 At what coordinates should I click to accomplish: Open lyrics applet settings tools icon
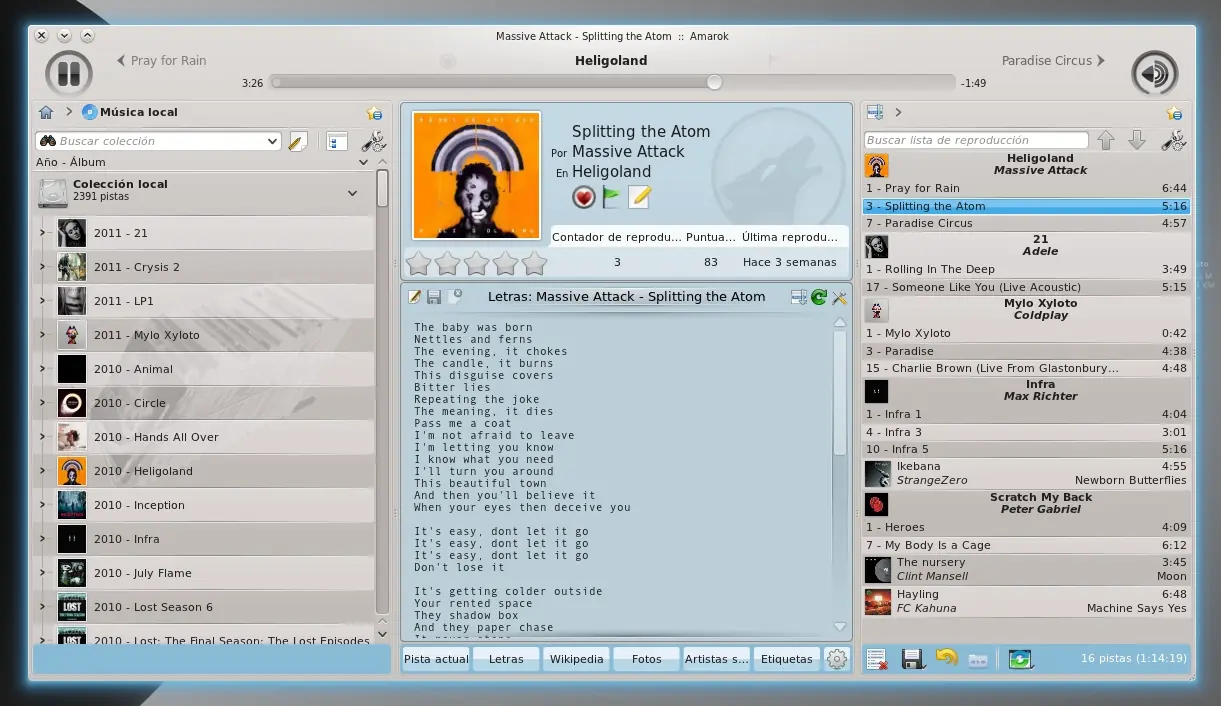click(839, 297)
